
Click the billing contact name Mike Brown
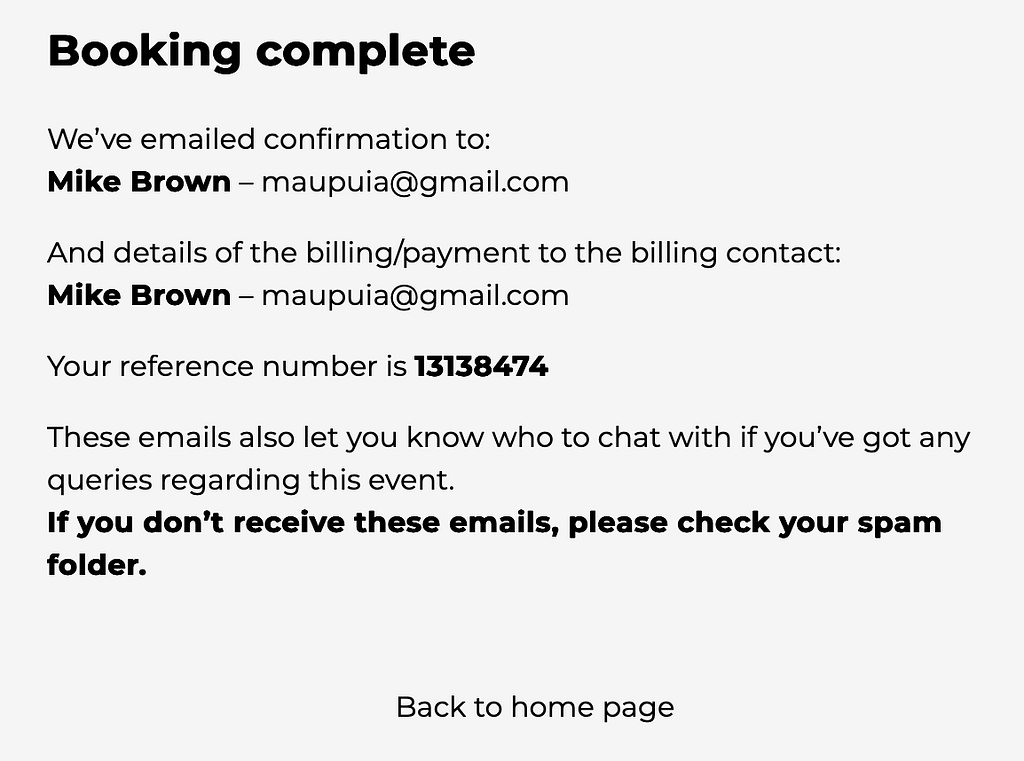click(x=139, y=295)
